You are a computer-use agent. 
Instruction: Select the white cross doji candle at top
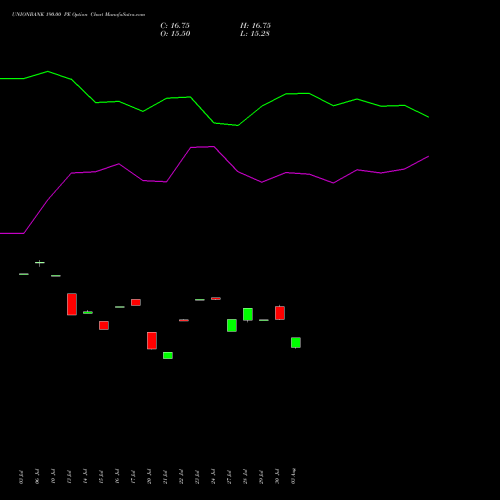click(40, 263)
